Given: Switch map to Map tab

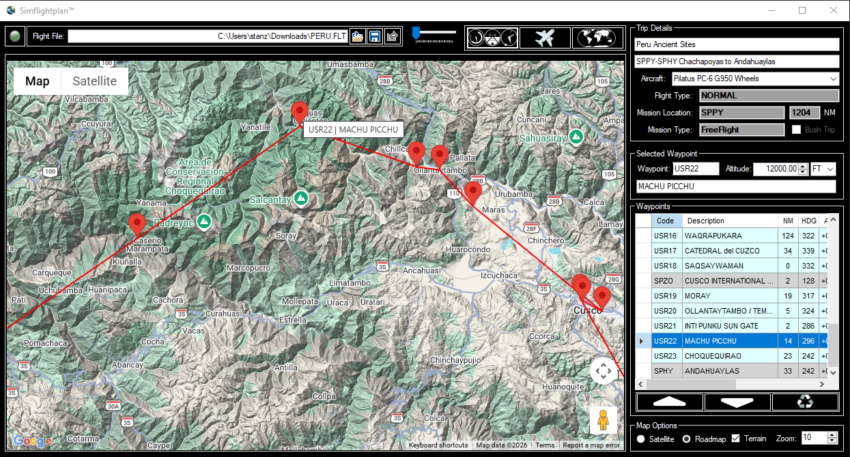Looking at the screenshot, I should 37,81.
